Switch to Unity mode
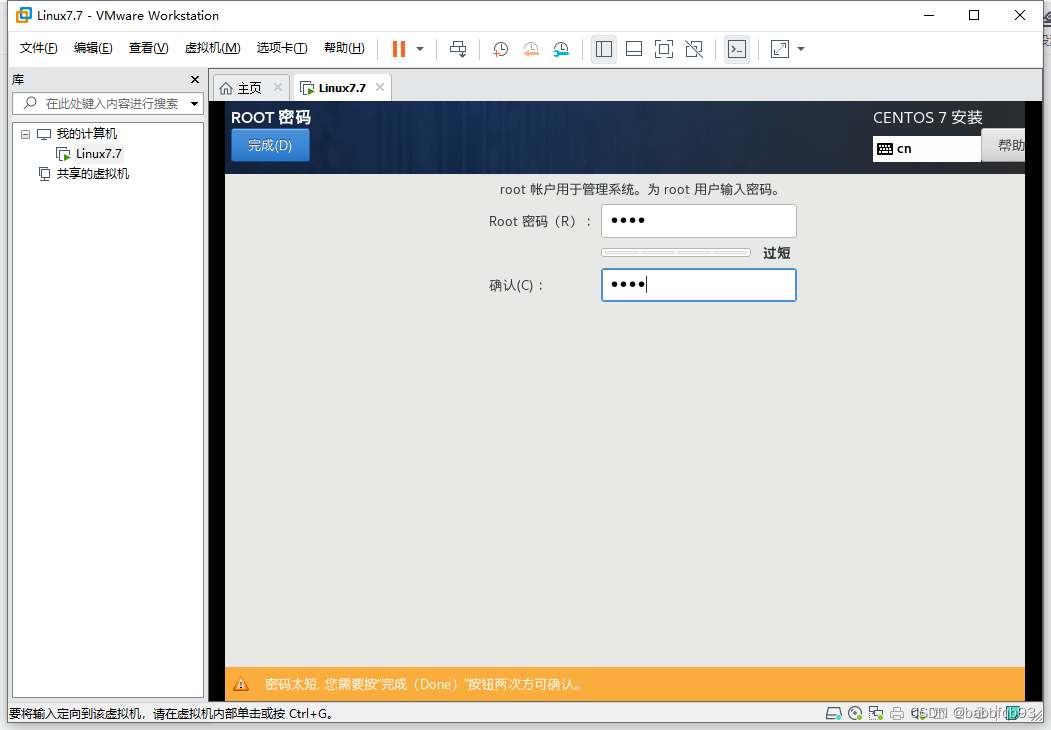 point(694,49)
